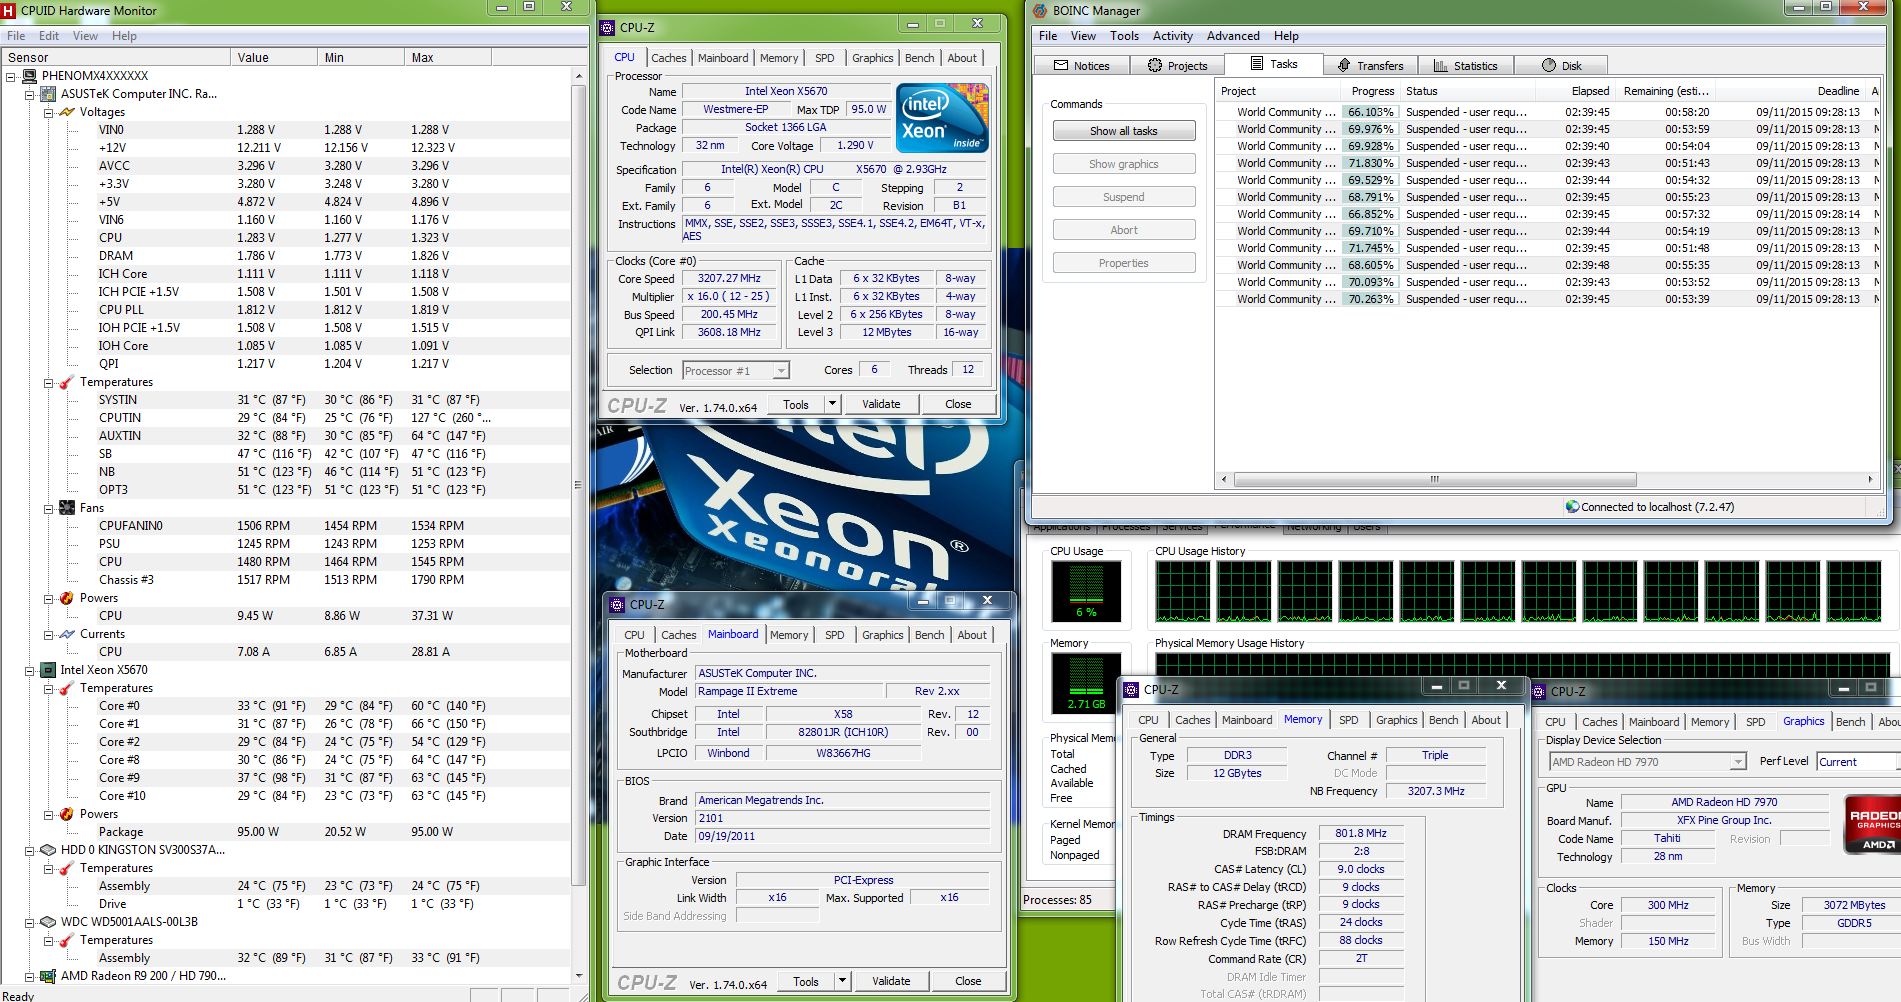1901x1002 pixels.
Task: Switch to Caches tab in top CPU-Z window
Action: click(x=668, y=58)
